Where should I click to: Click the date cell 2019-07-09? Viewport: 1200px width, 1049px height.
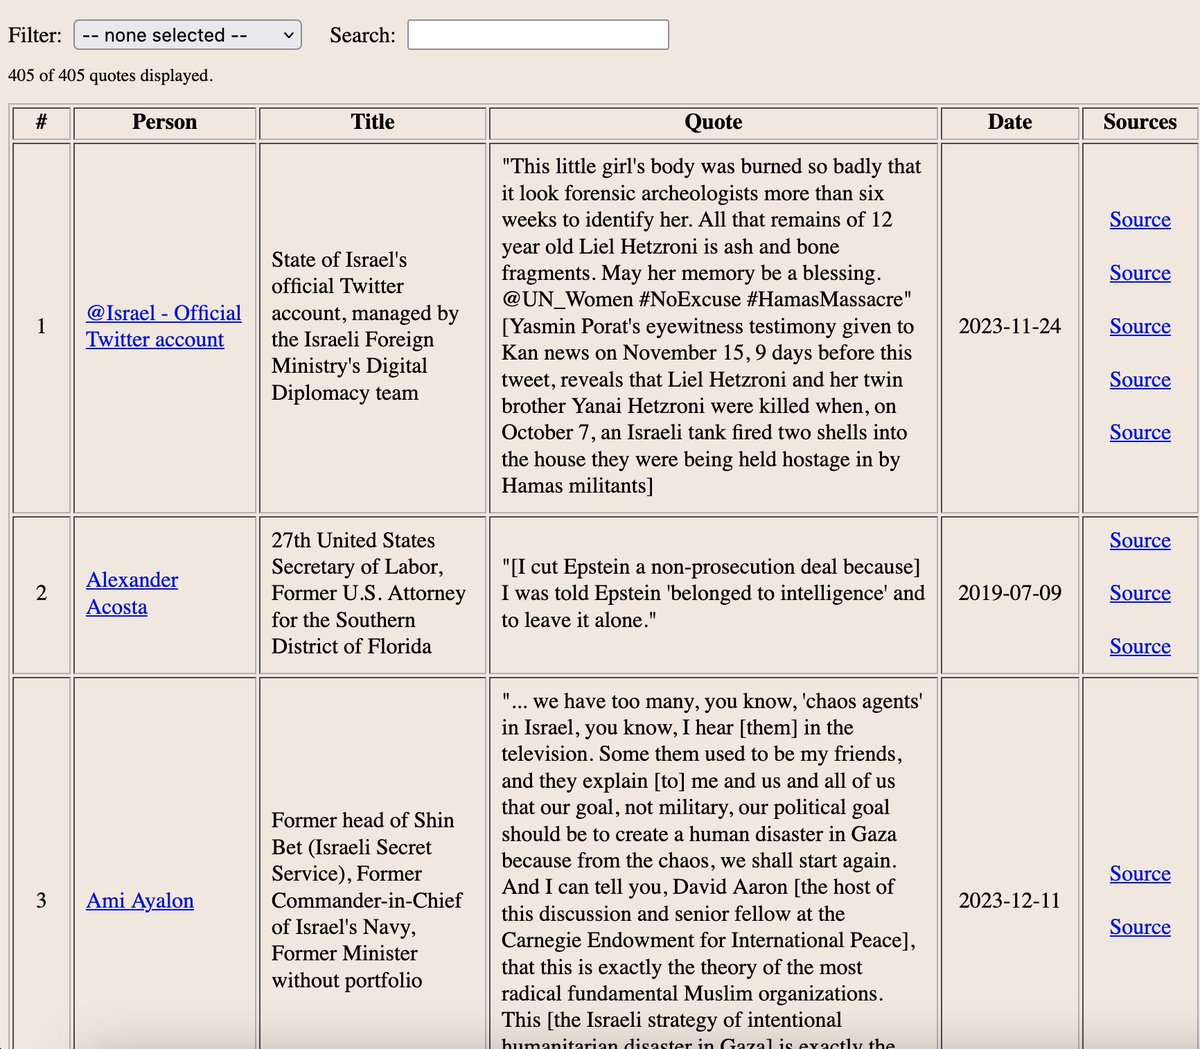pyautogui.click(x=1010, y=593)
